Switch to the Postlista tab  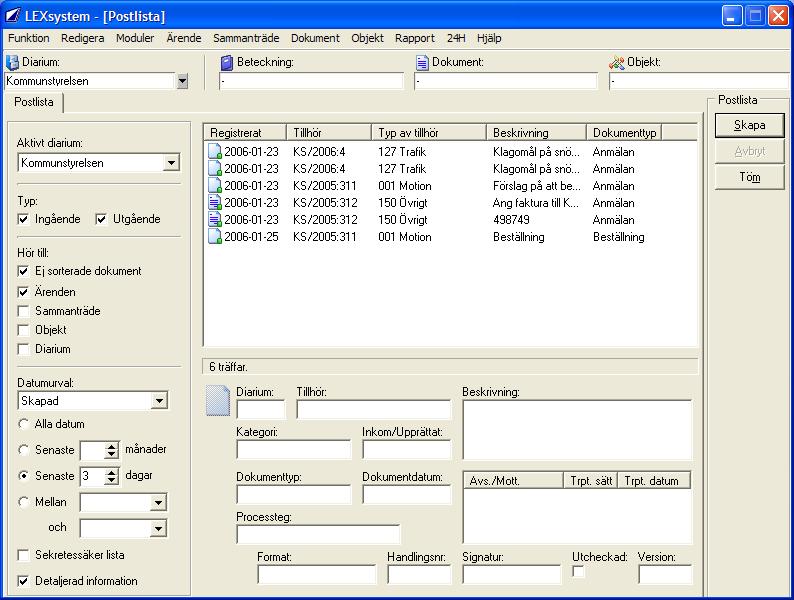click(33, 102)
